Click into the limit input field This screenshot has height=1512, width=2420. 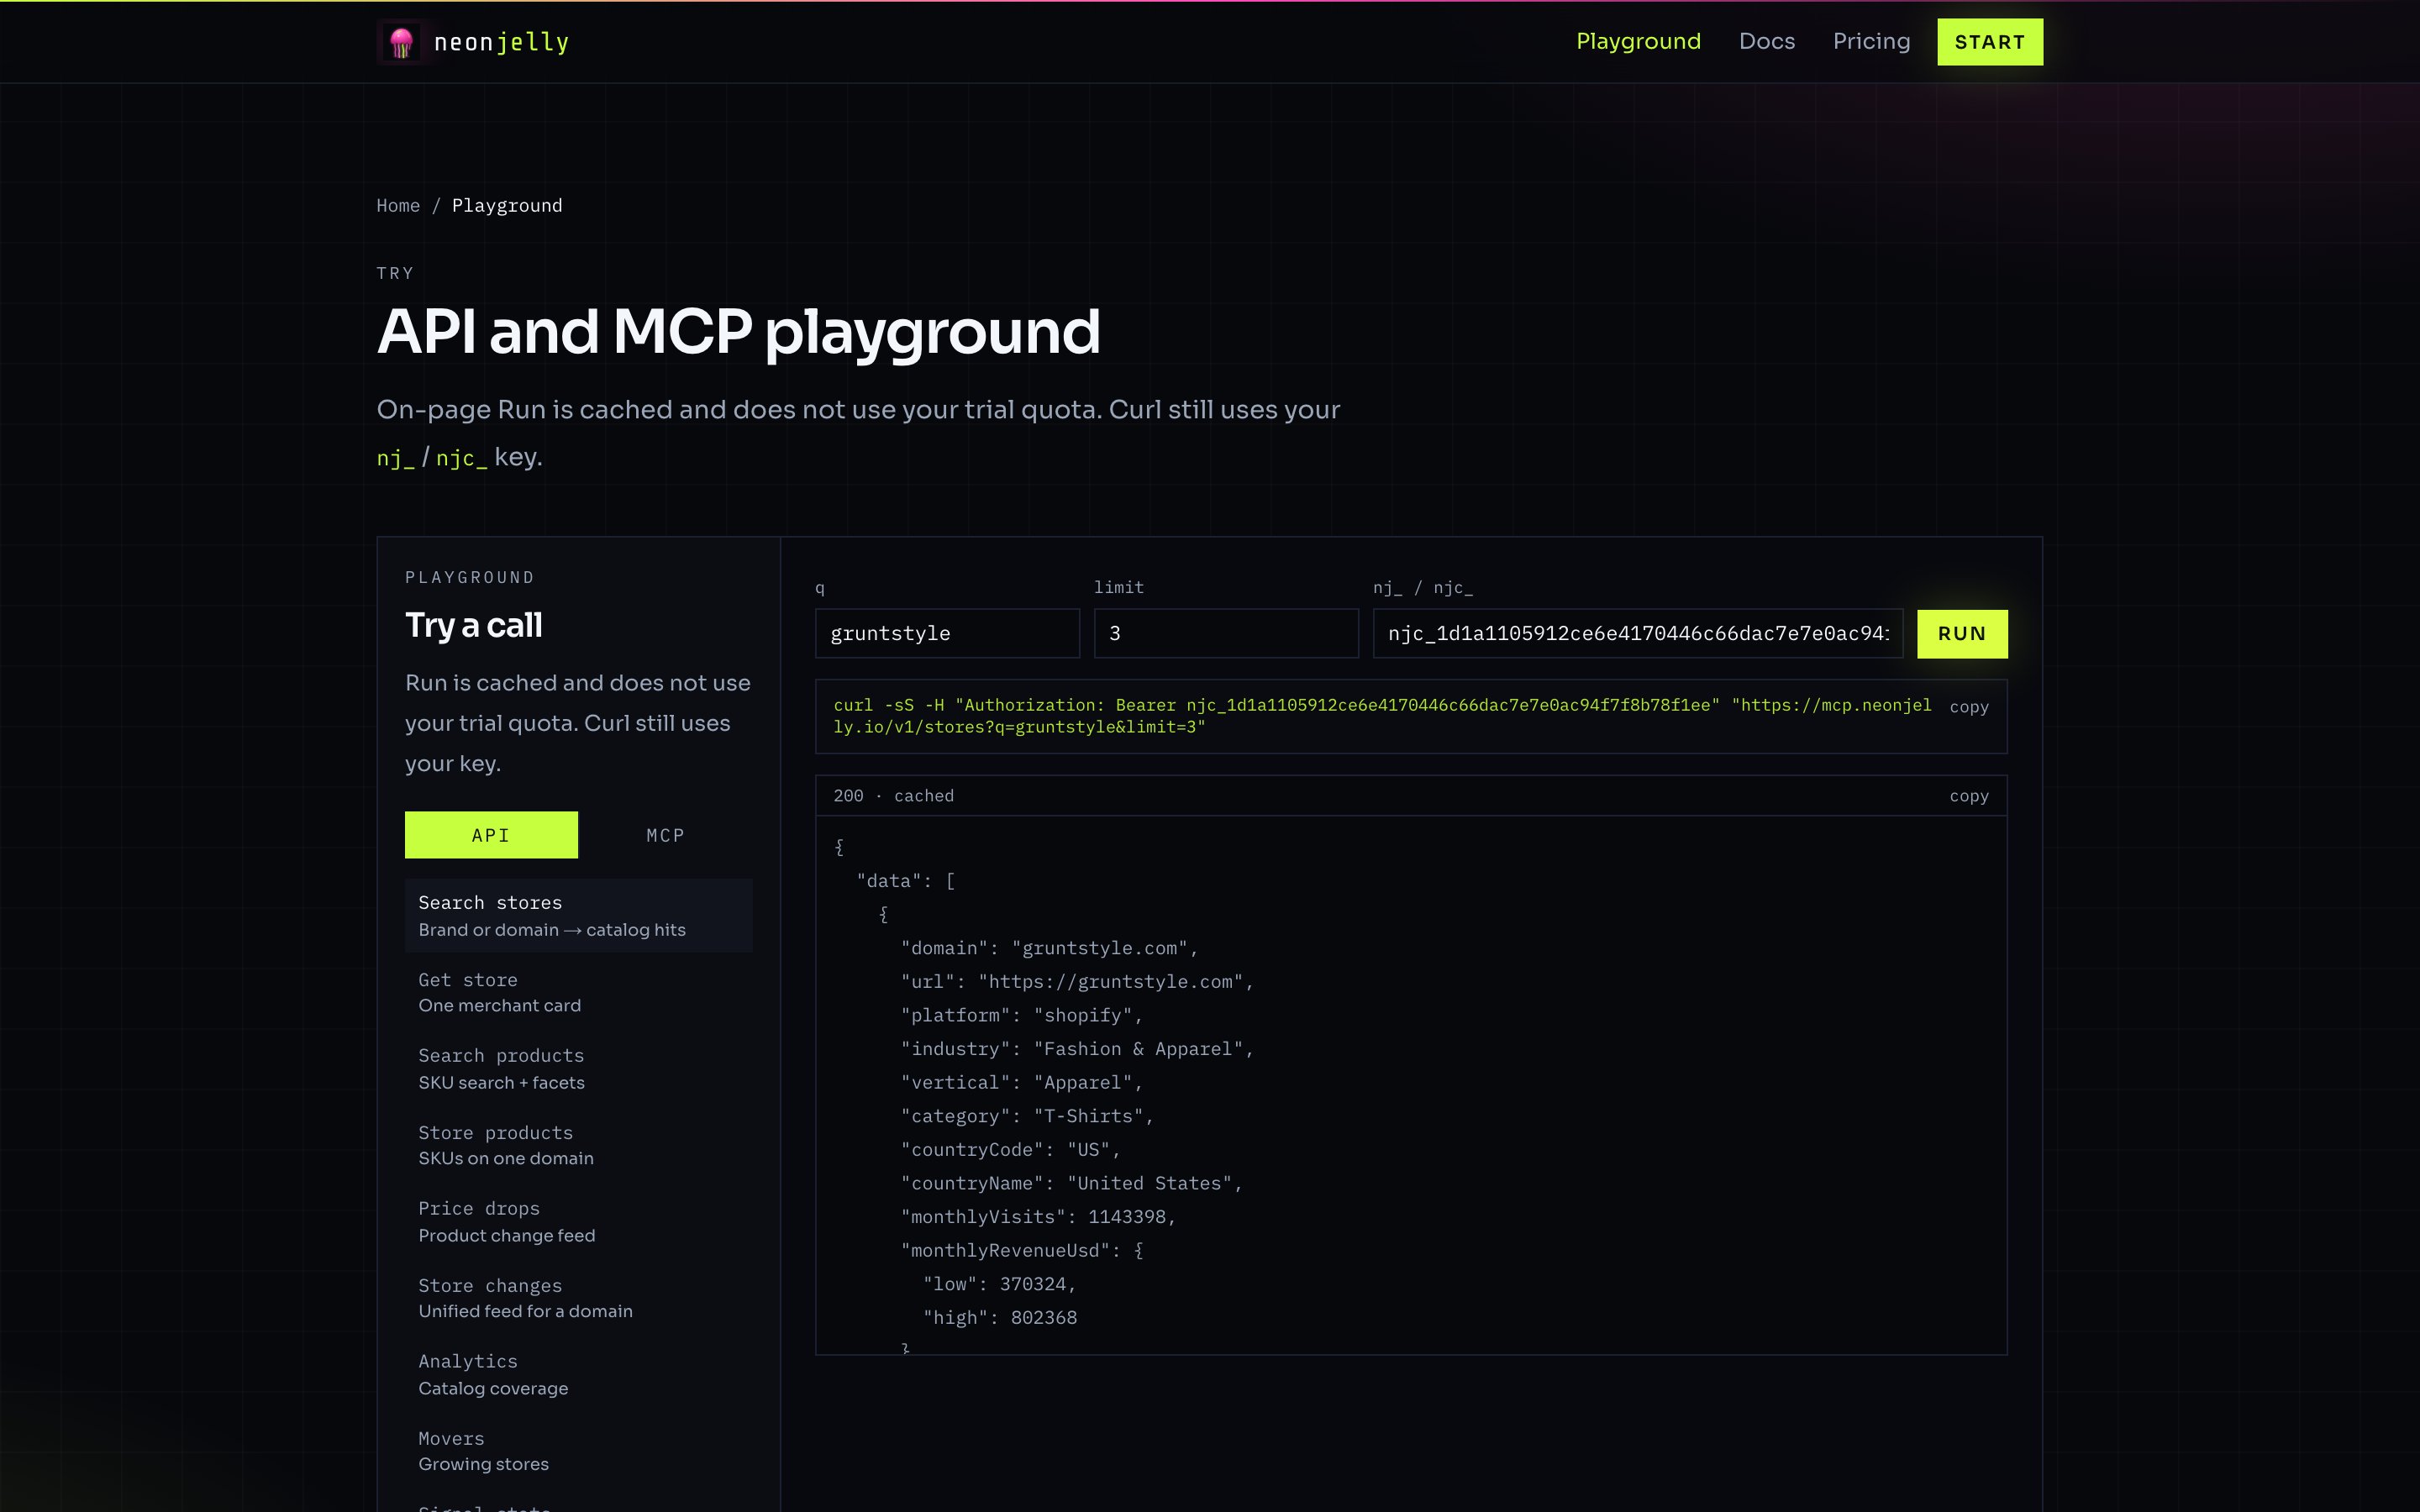pos(1226,633)
